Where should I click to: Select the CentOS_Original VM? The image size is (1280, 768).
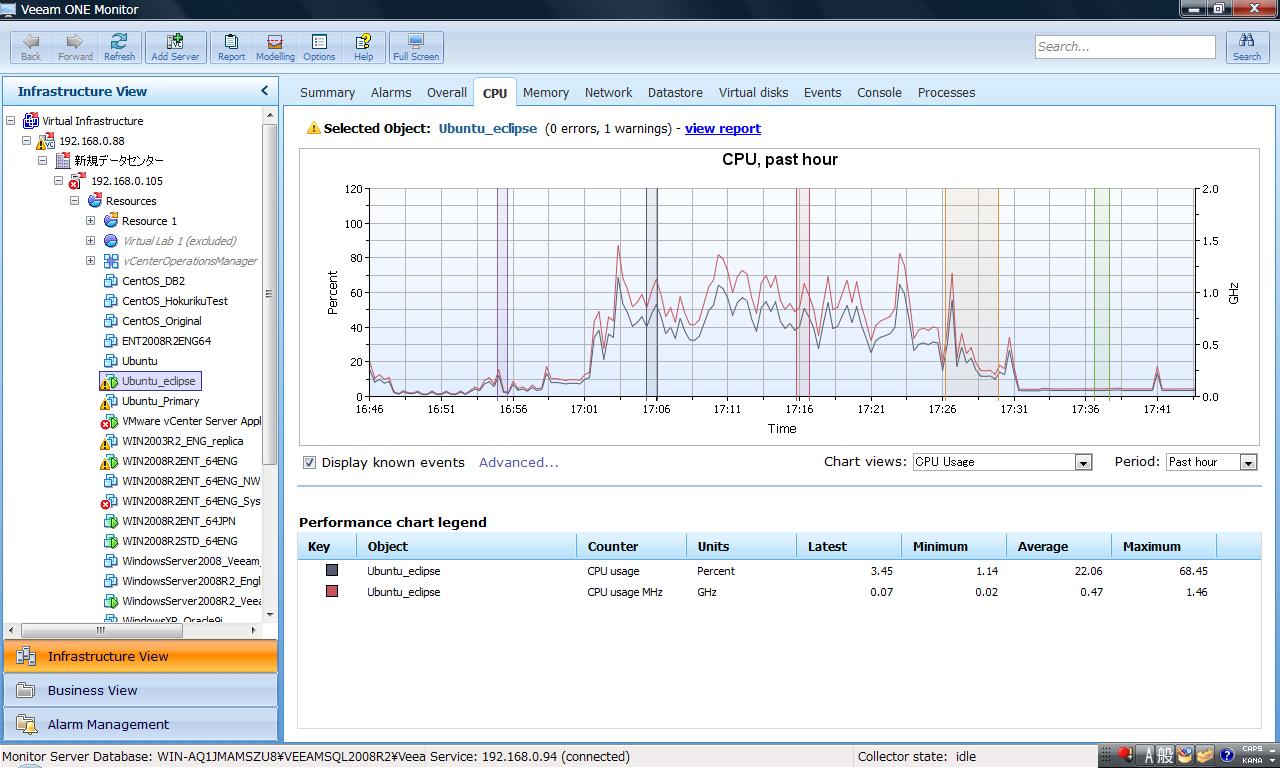tap(162, 321)
